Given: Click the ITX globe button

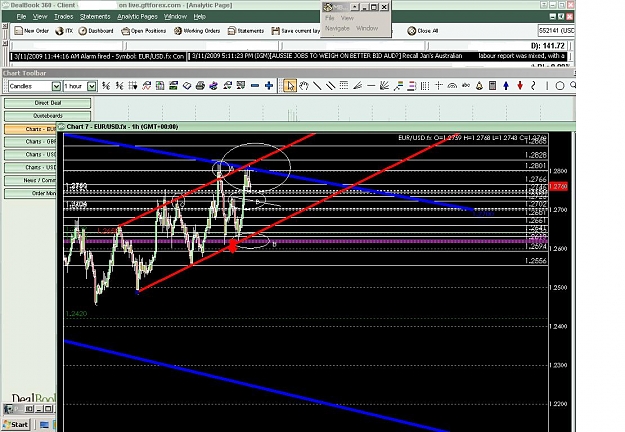Looking at the screenshot, I should coord(64,31).
